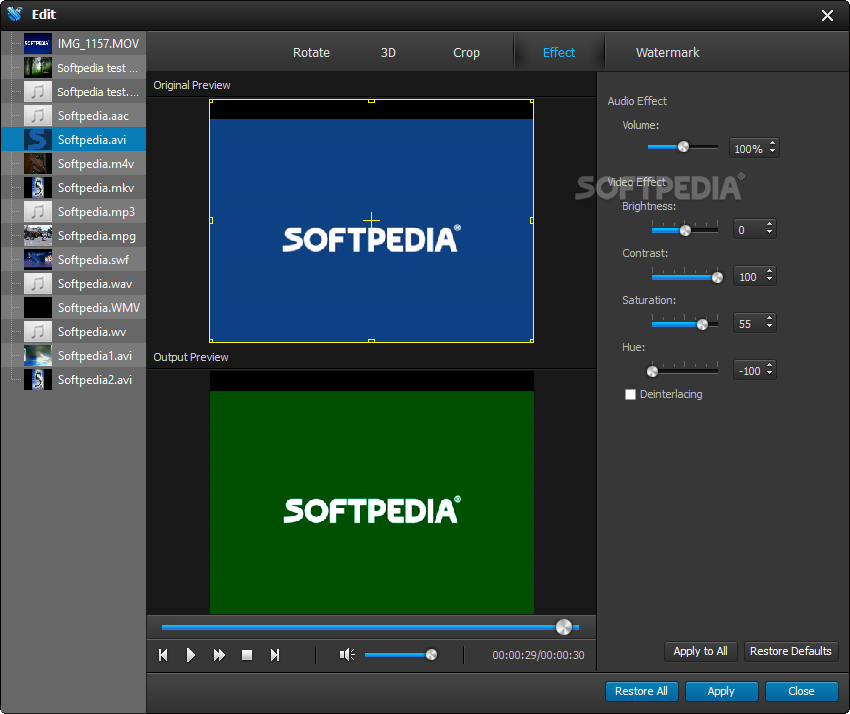Switch to the Rotate tab
Screen dimensions: 850x714
(311, 53)
